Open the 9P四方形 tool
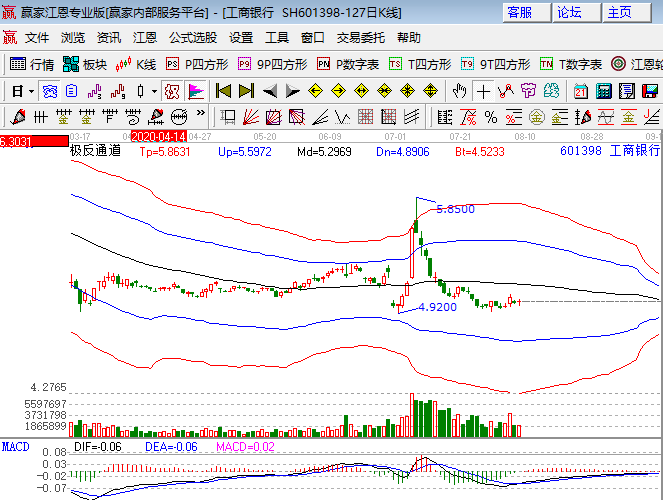The image size is (663, 501). click(272, 64)
